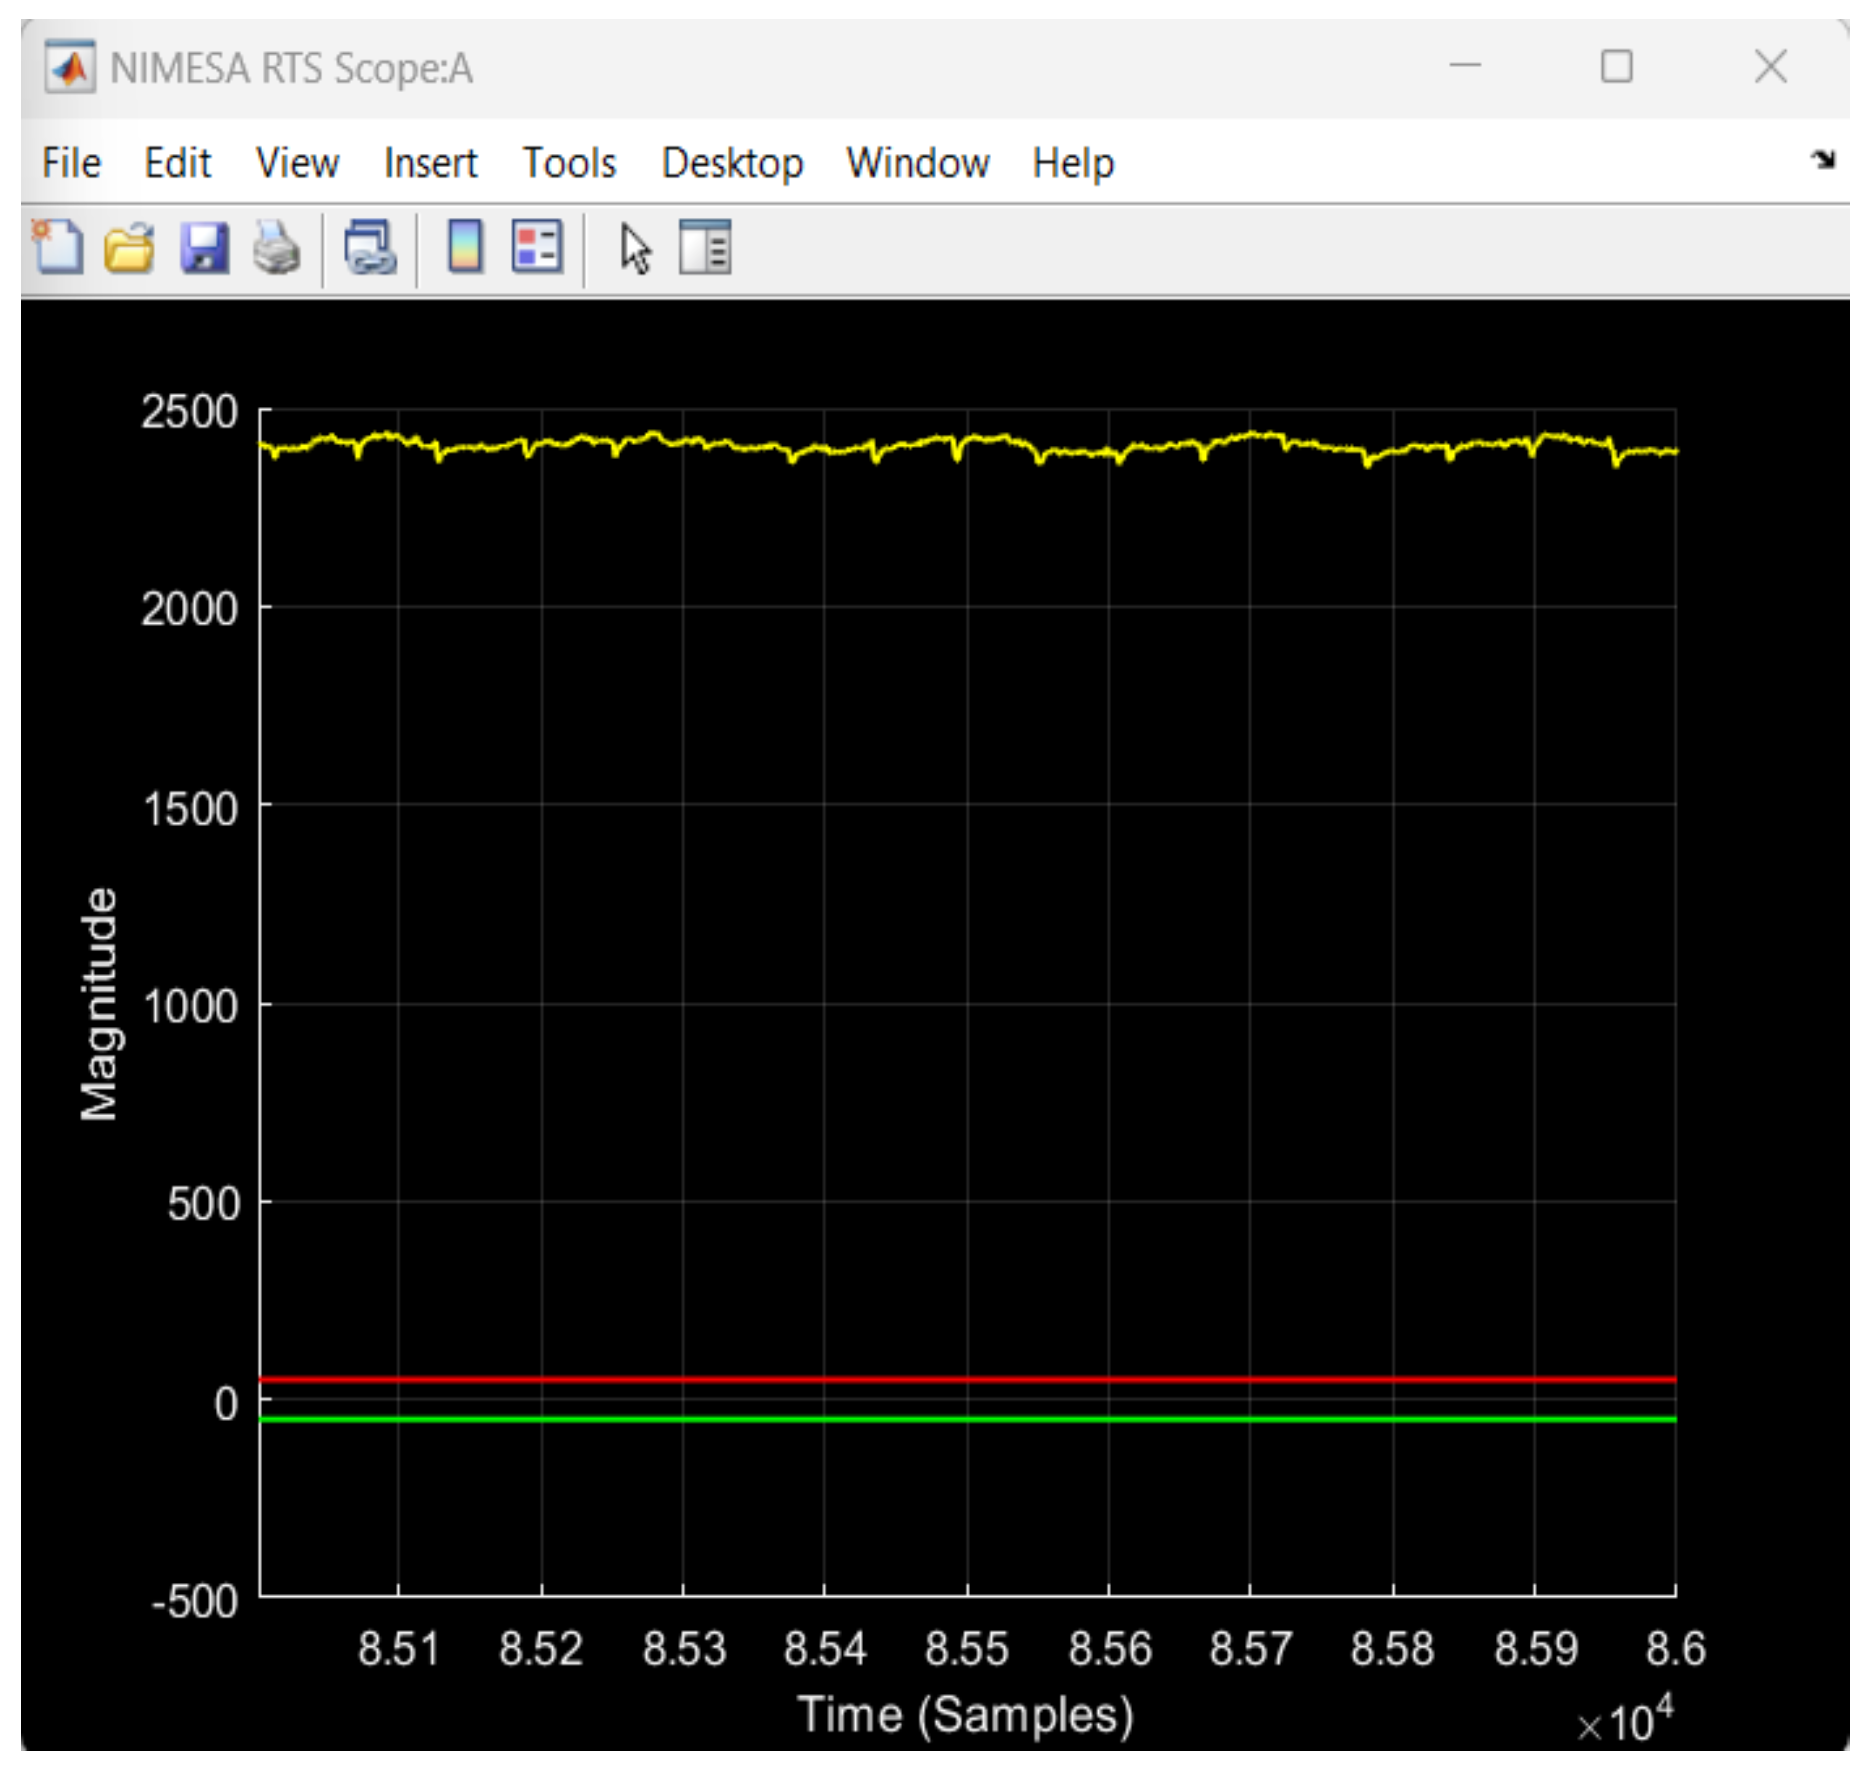Click the Time (Samples) x-axis label
Viewport: 1870px width, 1770px height.
click(965, 1714)
